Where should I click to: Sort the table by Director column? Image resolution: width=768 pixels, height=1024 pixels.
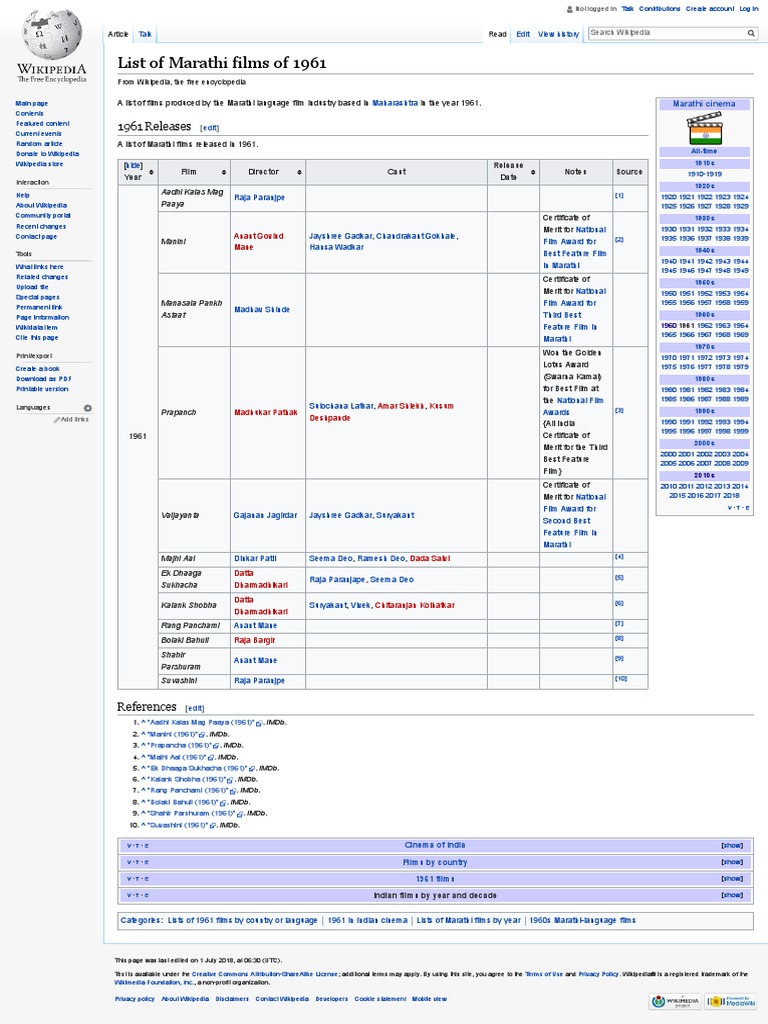pyautogui.click(x=299, y=172)
